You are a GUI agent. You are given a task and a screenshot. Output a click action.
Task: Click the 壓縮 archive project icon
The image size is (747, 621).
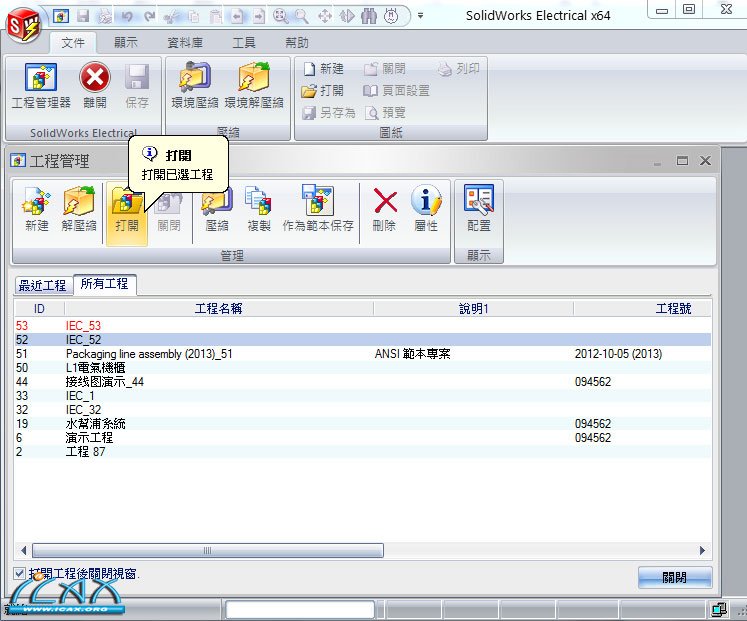click(217, 210)
